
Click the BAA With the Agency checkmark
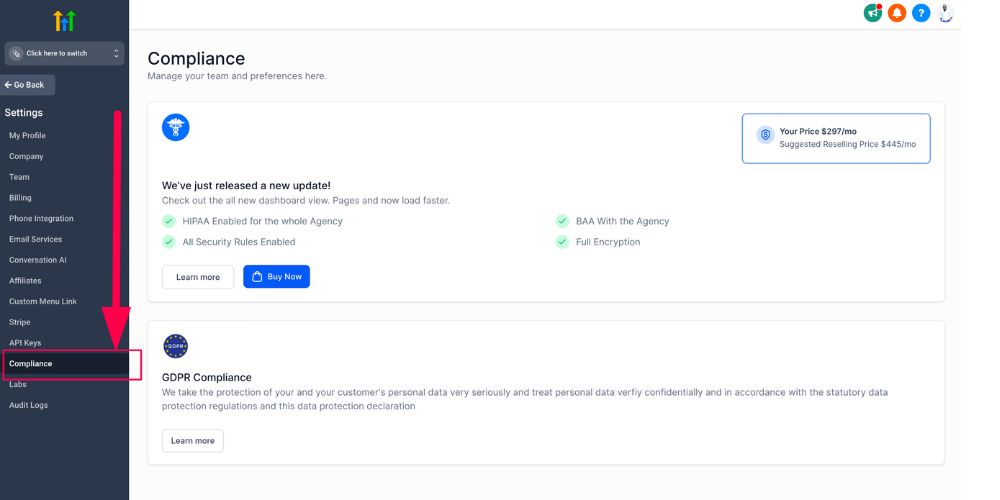tap(562, 221)
